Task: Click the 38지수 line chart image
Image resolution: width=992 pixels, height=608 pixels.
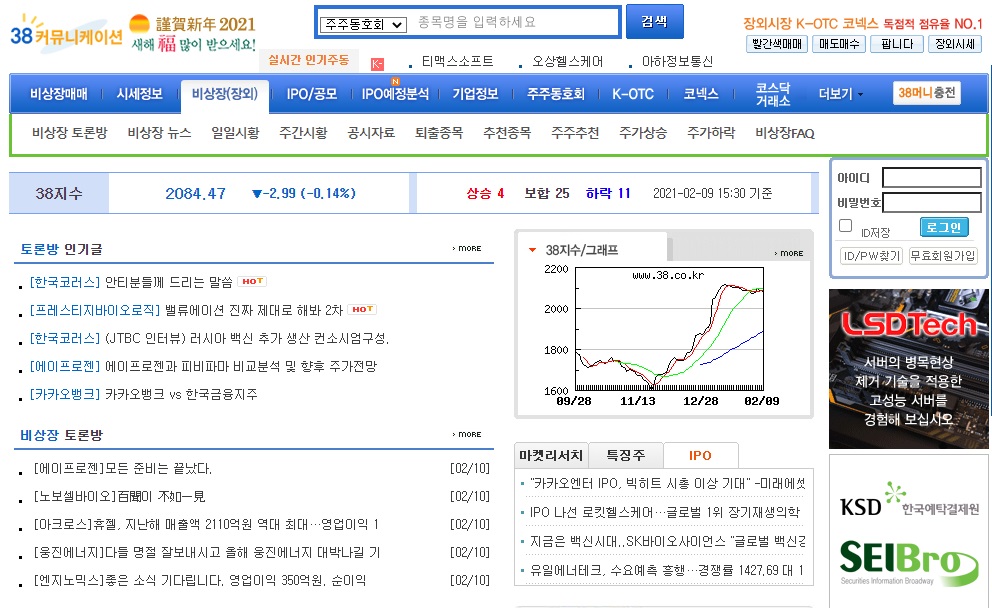Action: (x=662, y=335)
